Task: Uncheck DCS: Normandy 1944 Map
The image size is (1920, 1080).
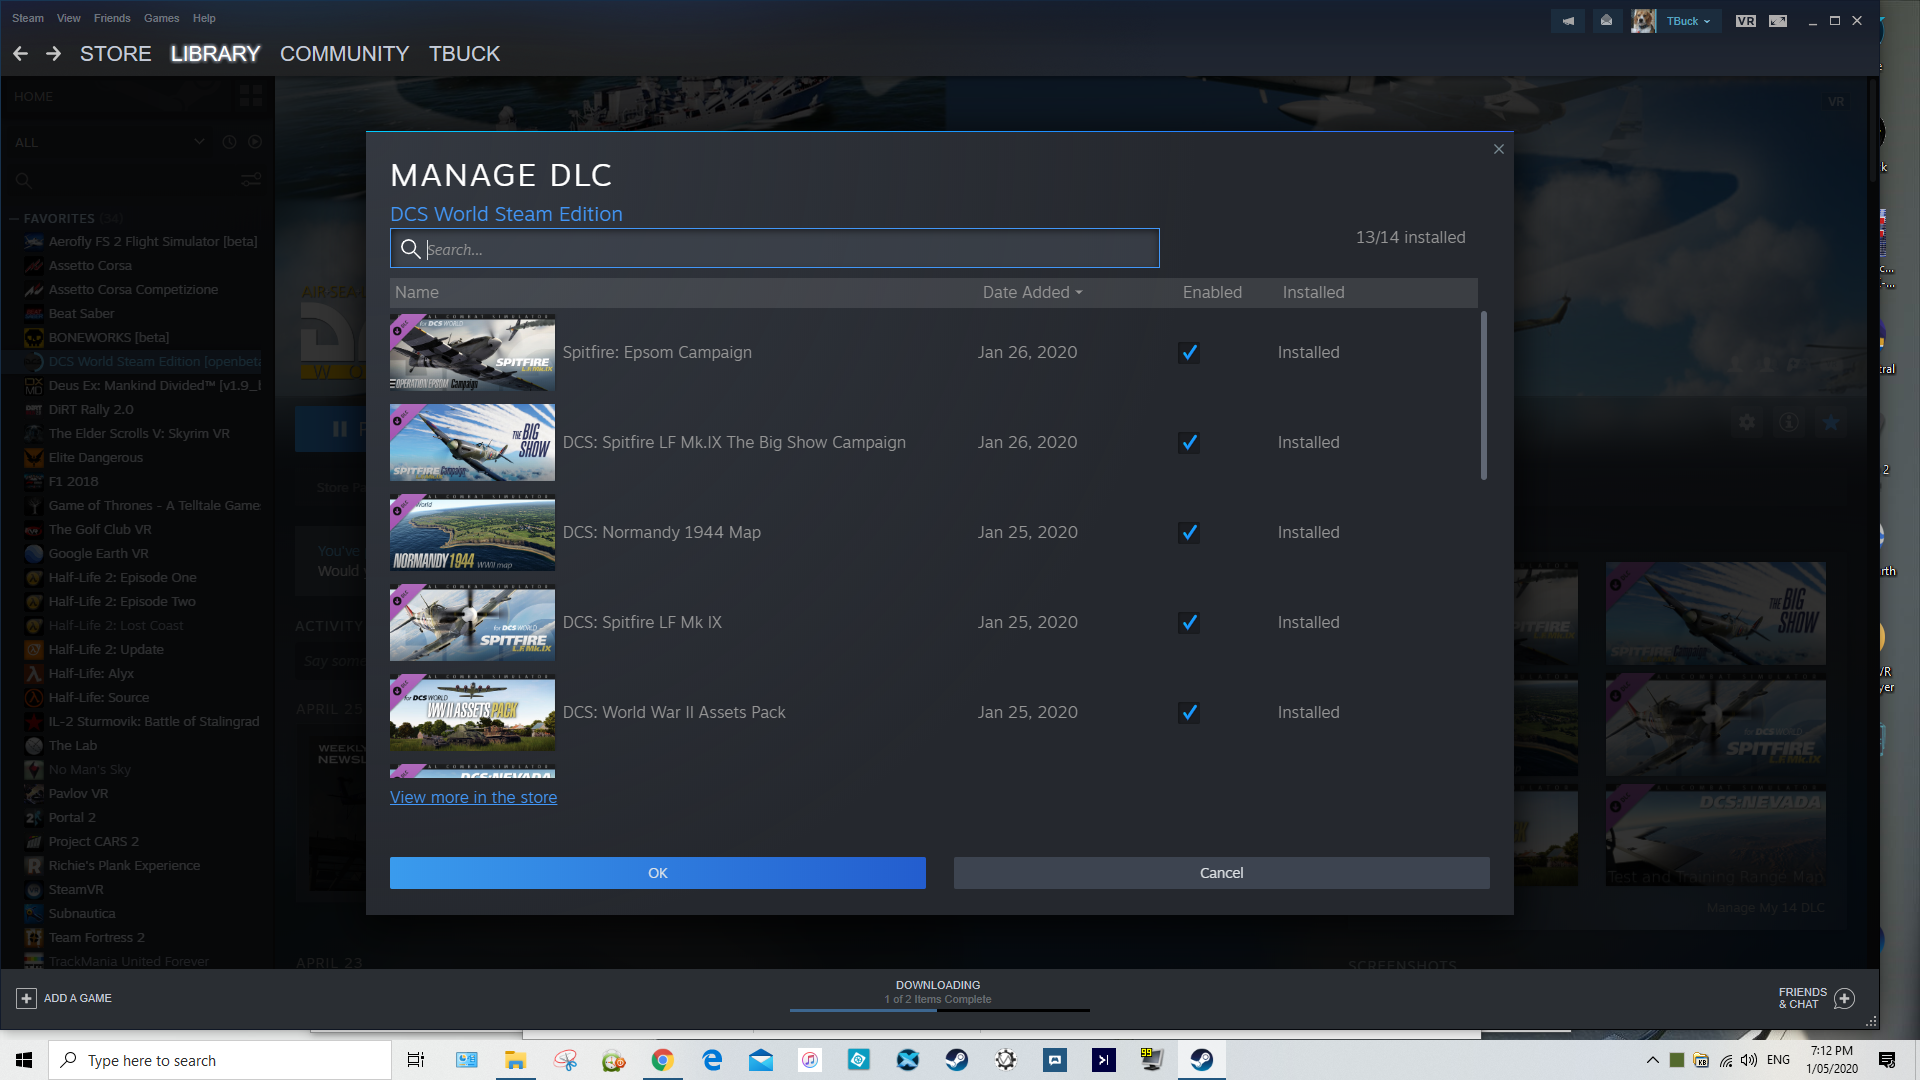Action: point(1189,532)
